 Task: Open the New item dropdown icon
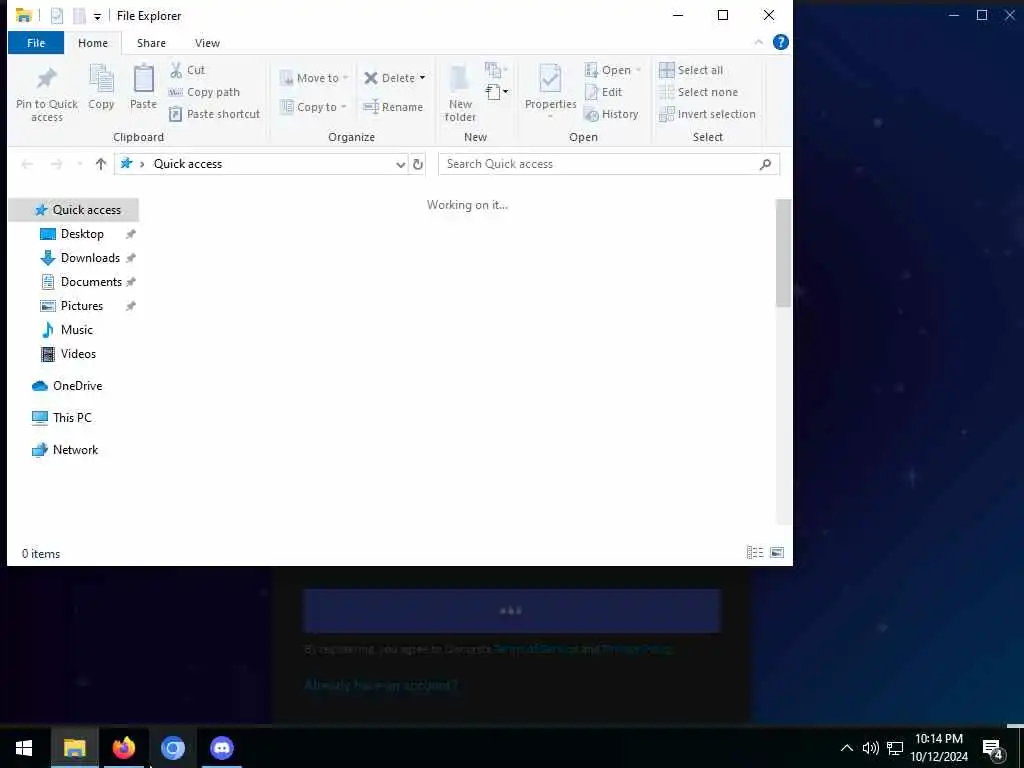(x=496, y=92)
